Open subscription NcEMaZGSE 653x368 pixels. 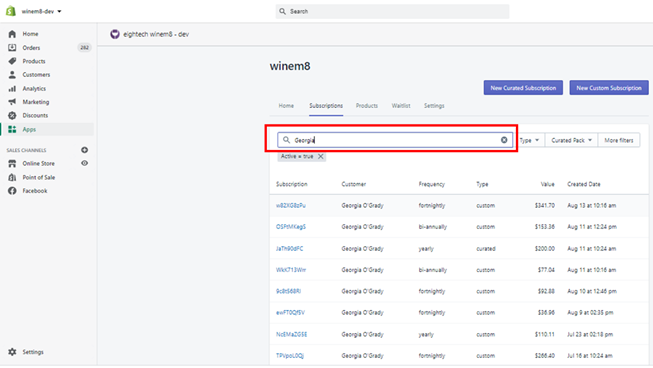pyautogui.click(x=292, y=334)
